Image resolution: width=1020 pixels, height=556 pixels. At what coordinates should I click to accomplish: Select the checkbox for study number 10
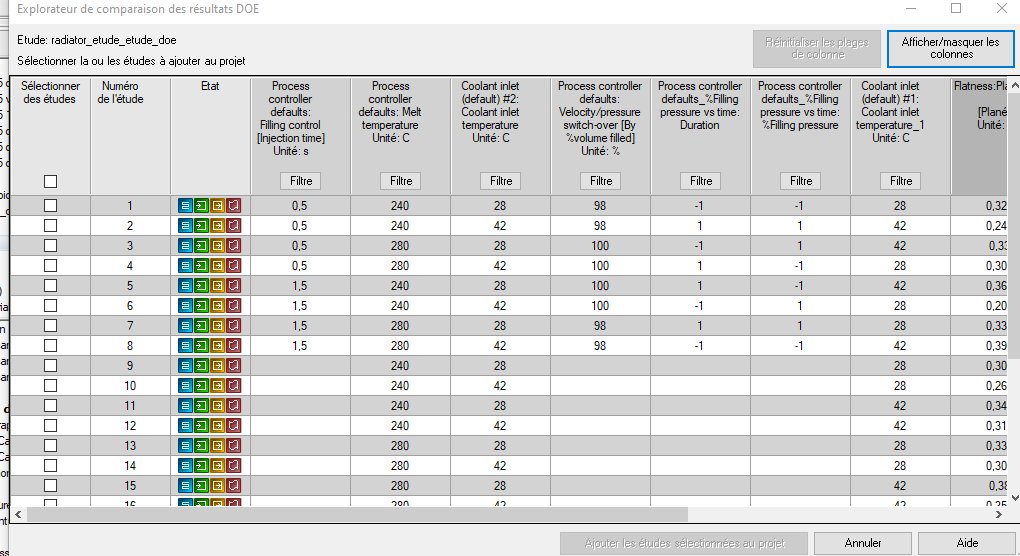pos(51,386)
